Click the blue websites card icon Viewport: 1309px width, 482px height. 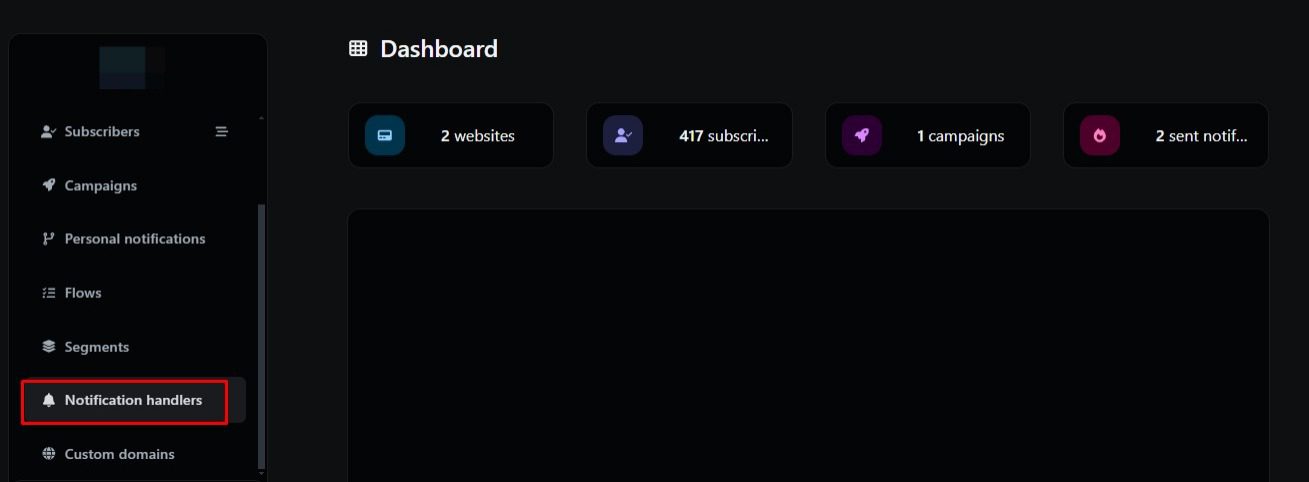point(385,136)
